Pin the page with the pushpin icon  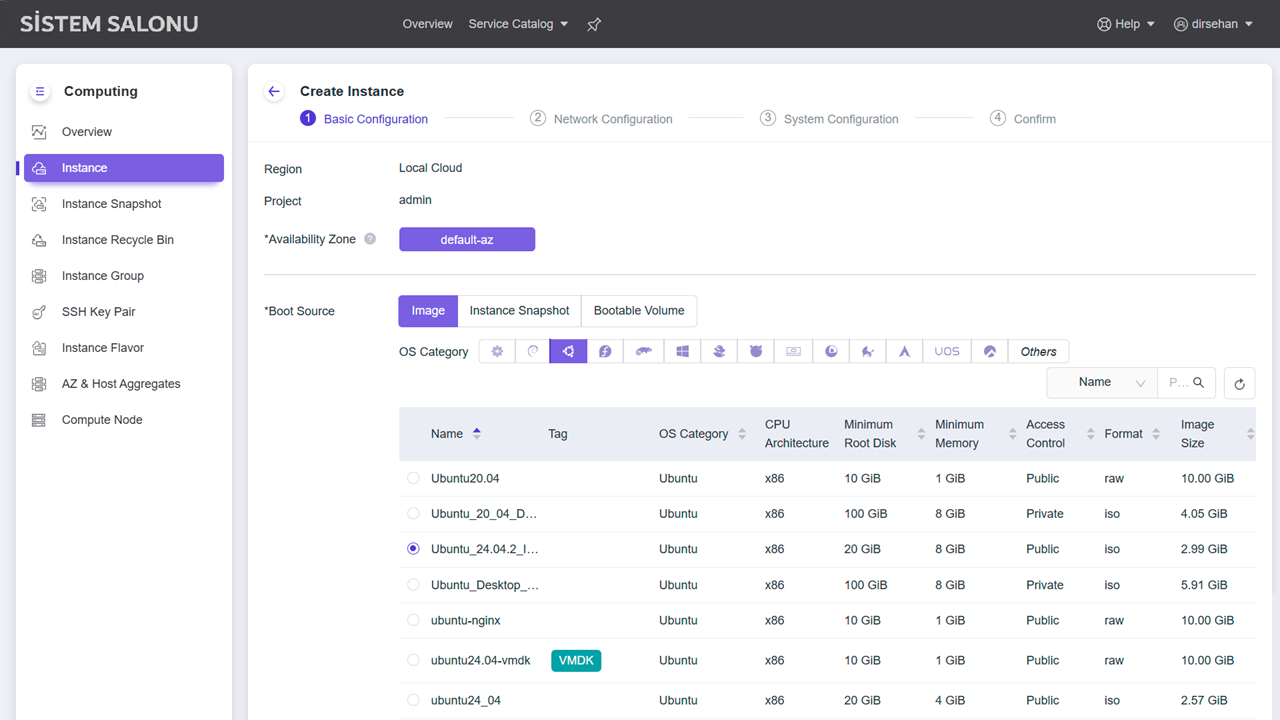[594, 24]
